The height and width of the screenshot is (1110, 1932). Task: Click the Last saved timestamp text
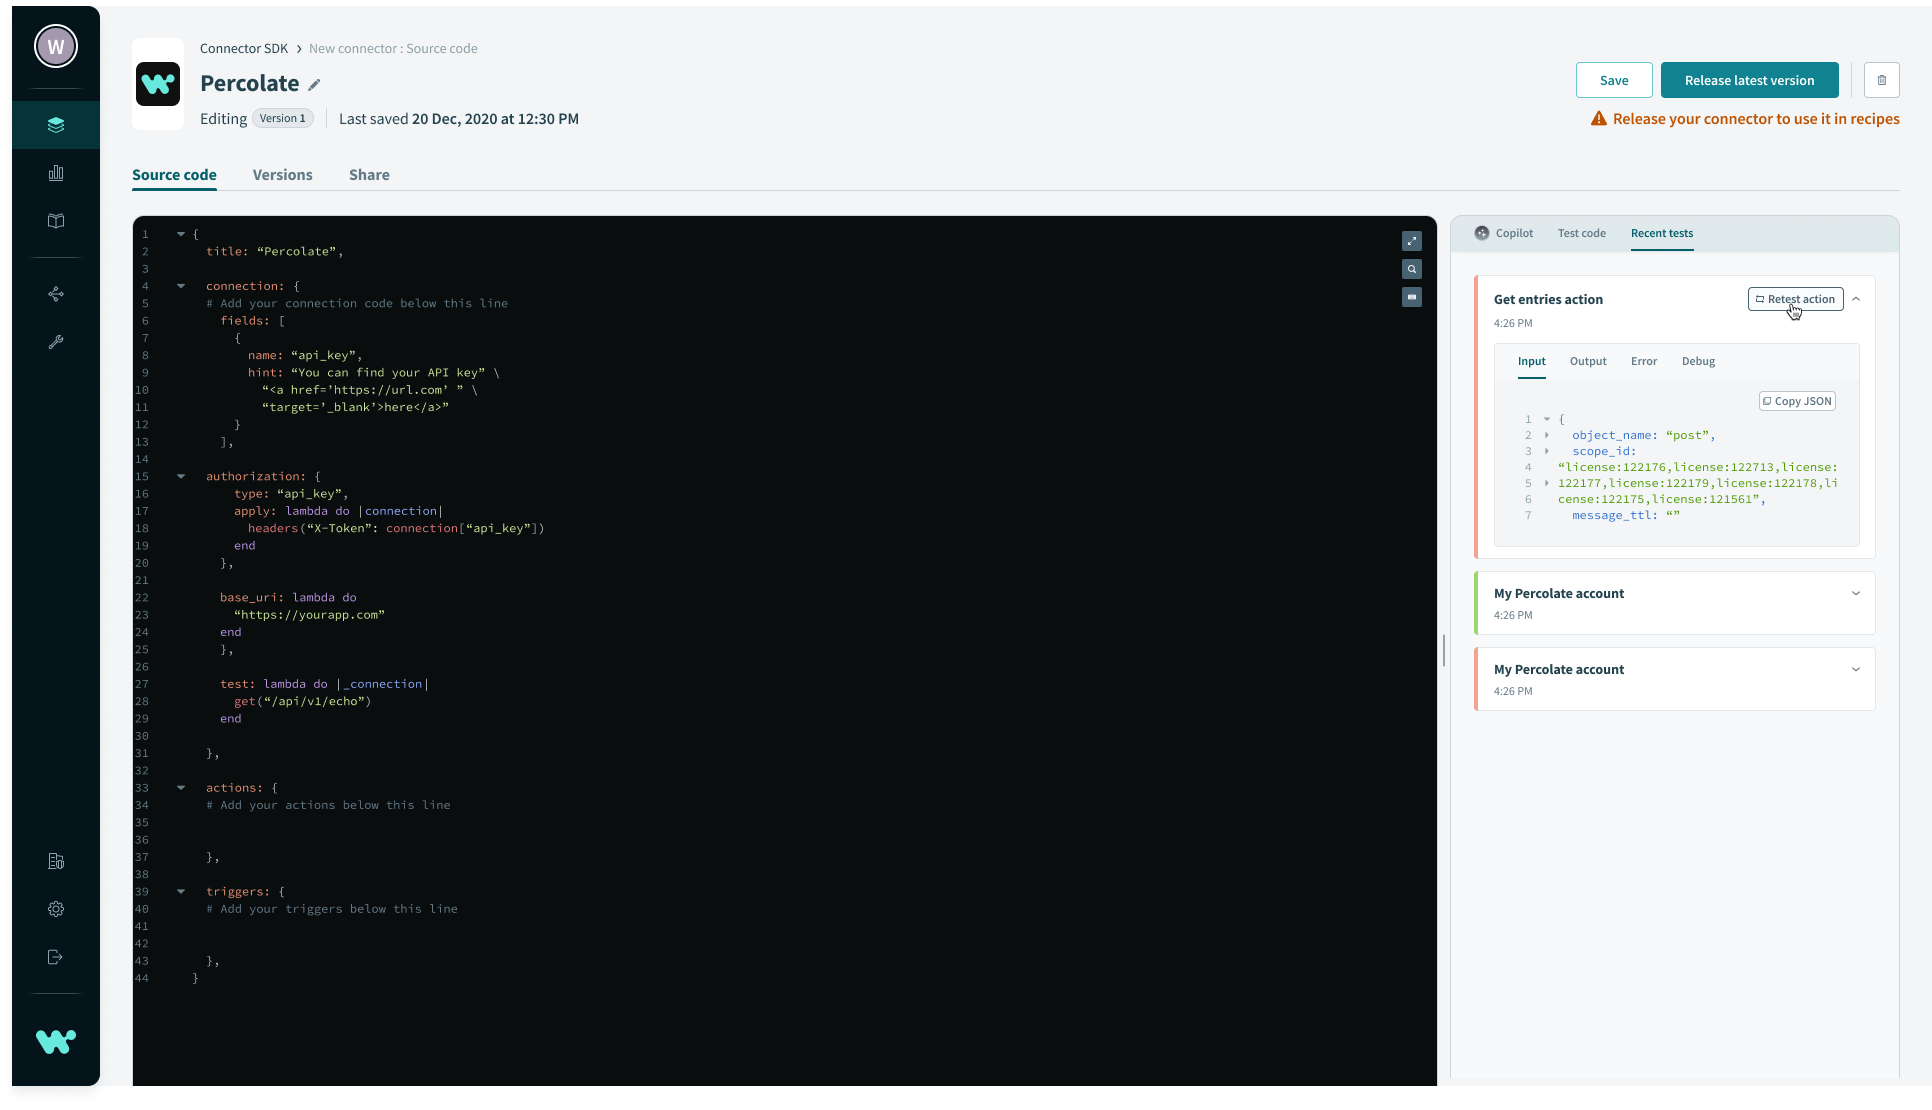pyautogui.click(x=459, y=118)
